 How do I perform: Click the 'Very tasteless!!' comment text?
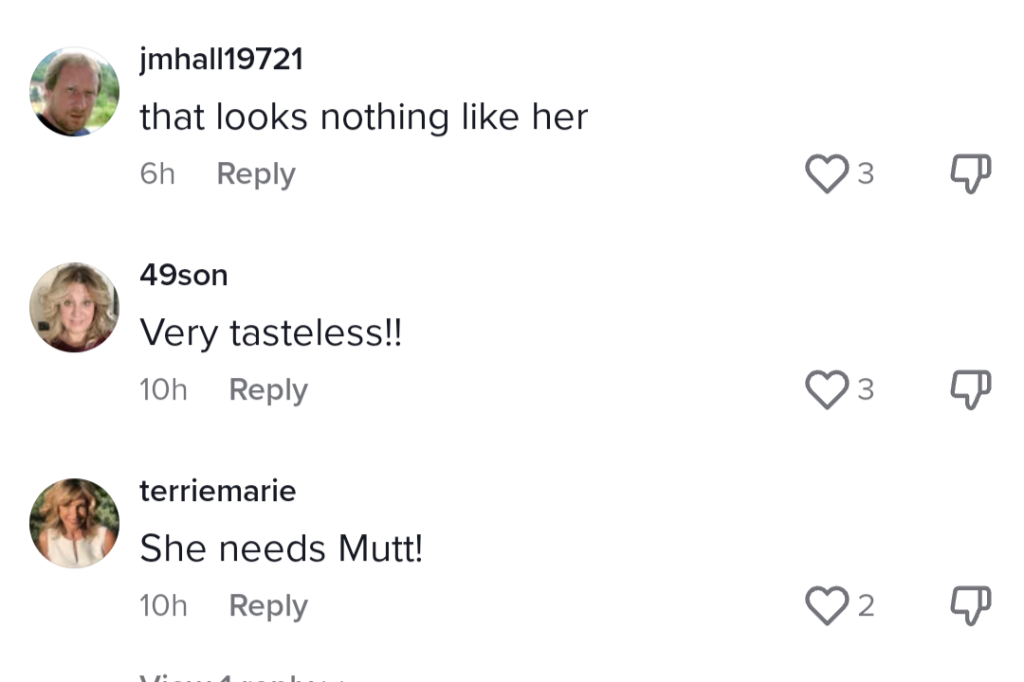pyautogui.click(x=271, y=333)
